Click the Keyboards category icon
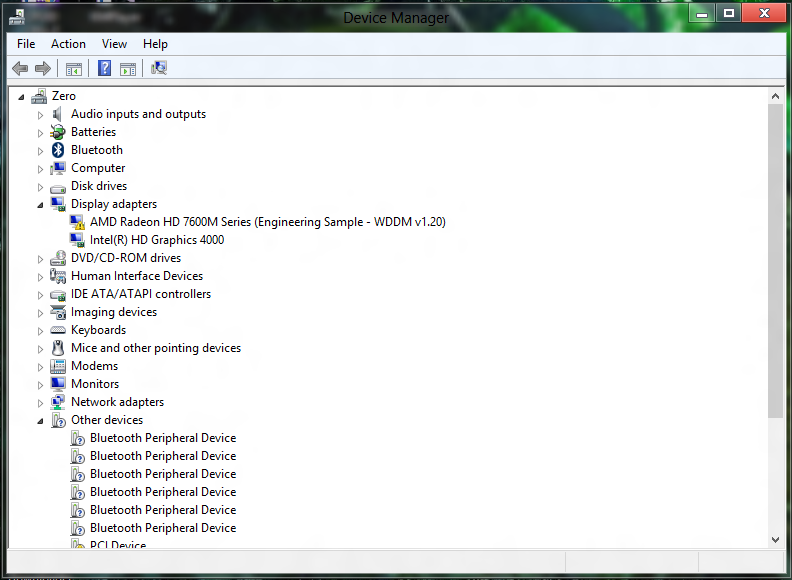Viewport: 792px width, 580px height. tap(58, 330)
